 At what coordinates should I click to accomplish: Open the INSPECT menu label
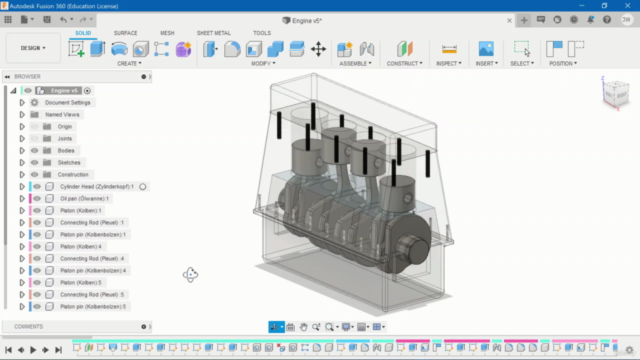click(449, 64)
